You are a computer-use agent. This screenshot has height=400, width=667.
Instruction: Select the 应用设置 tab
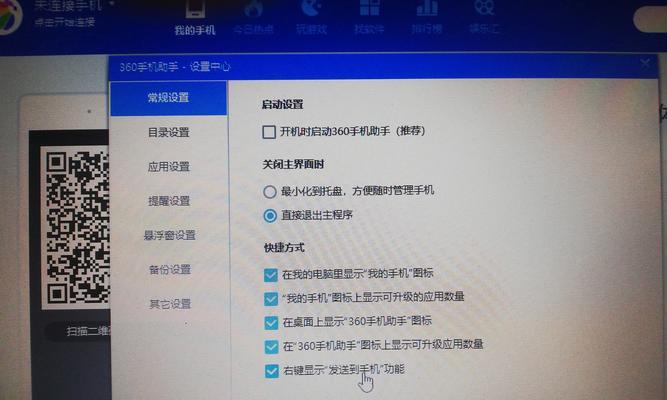[x=168, y=167]
